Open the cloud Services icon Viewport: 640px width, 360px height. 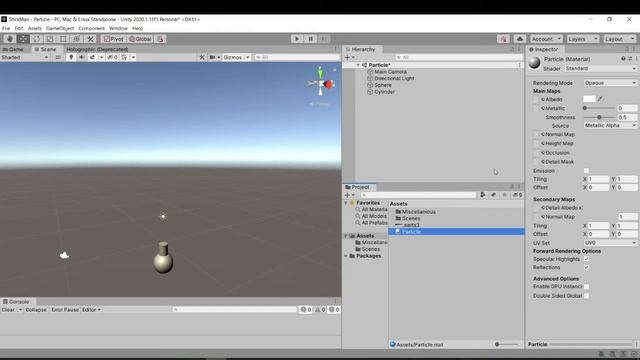pos(520,39)
